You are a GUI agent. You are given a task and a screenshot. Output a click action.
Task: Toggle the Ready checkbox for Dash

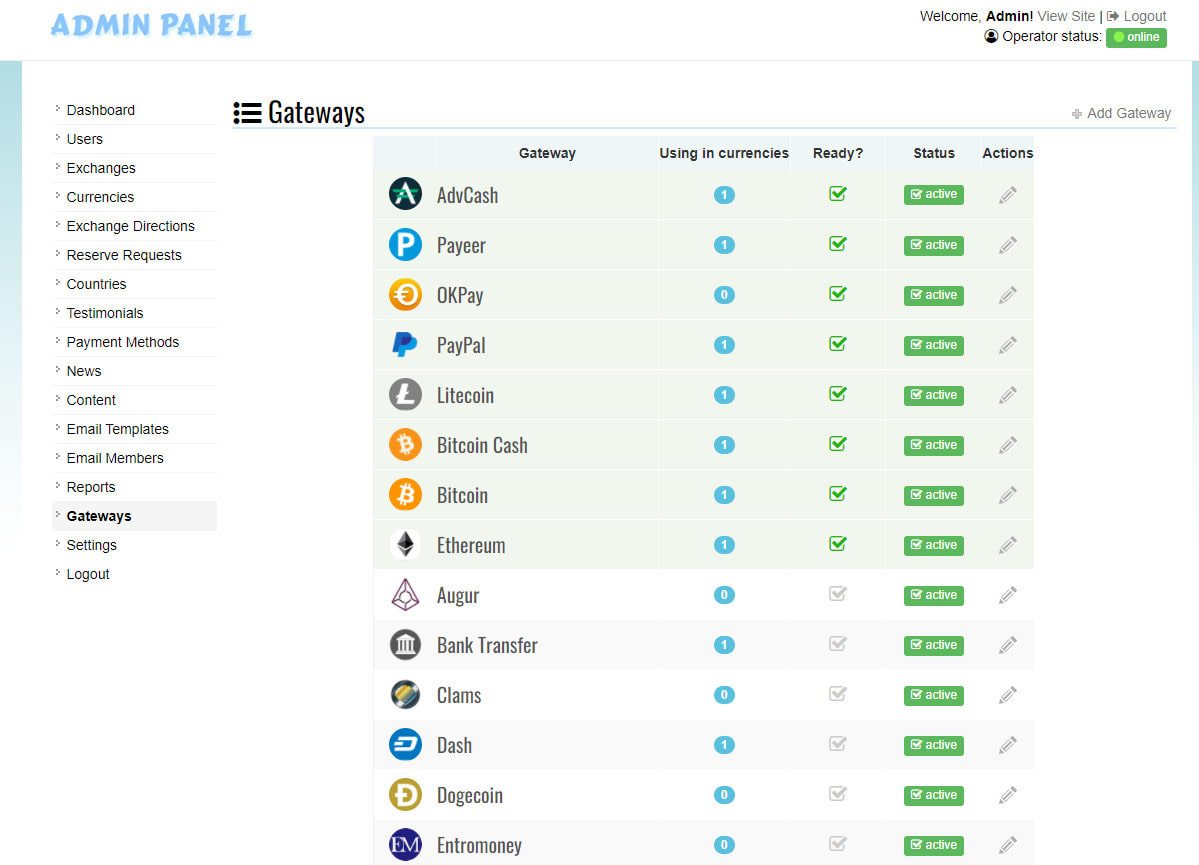pos(838,744)
